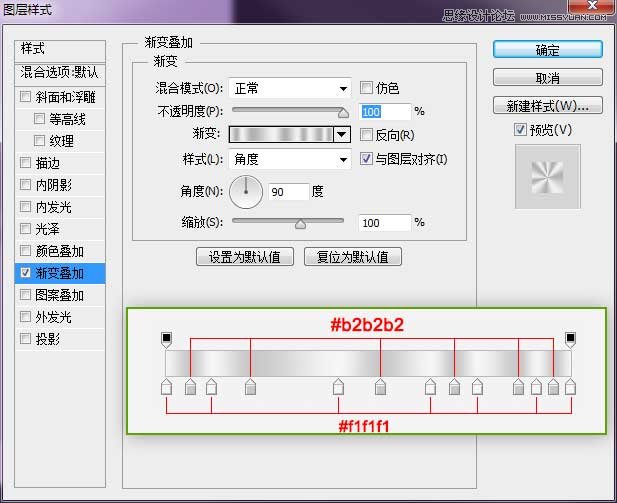Click the 缩放 scale slider handle
Image resolution: width=617 pixels, height=503 pixels.
(x=300, y=224)
